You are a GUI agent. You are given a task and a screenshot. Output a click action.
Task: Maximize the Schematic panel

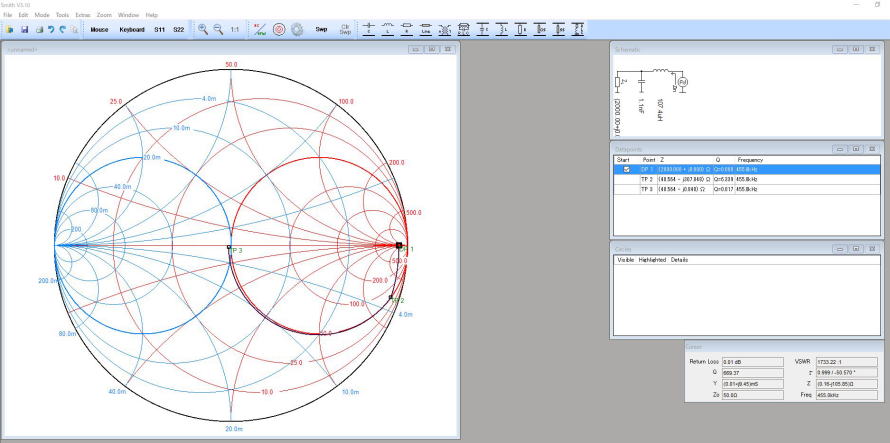[x=855, y=49]
